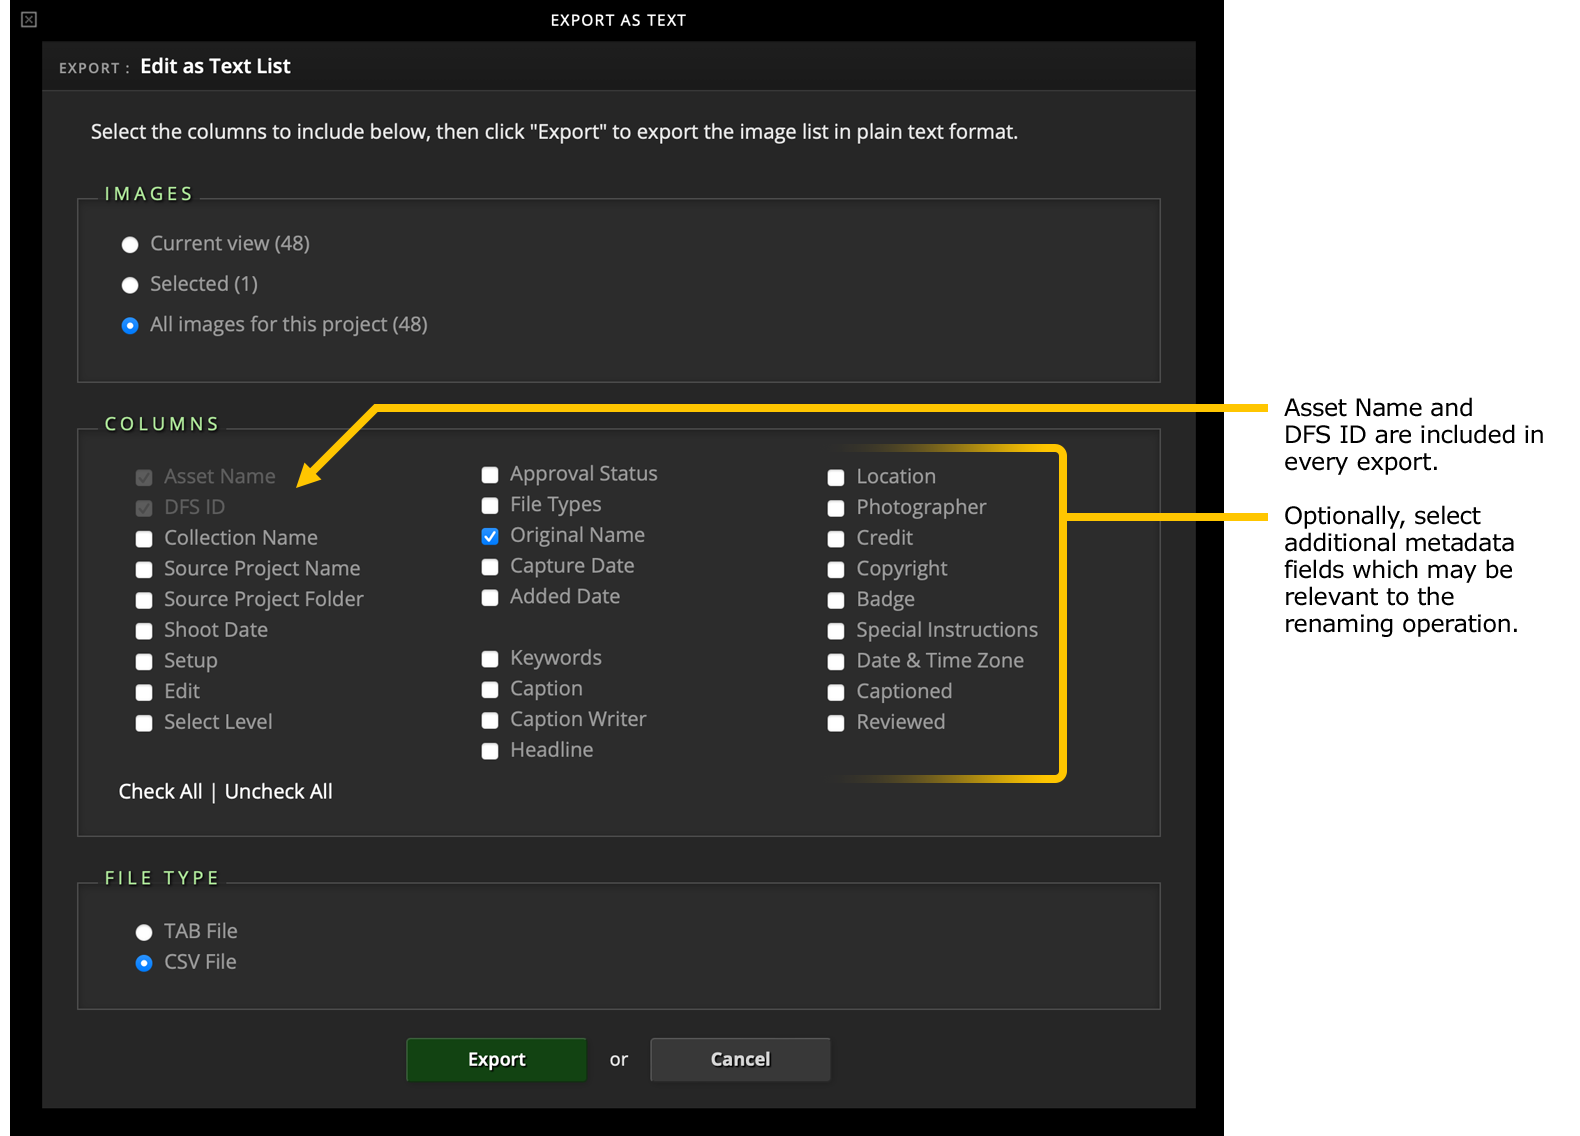Check the Date & Time Zone column

tap(836, 662)
